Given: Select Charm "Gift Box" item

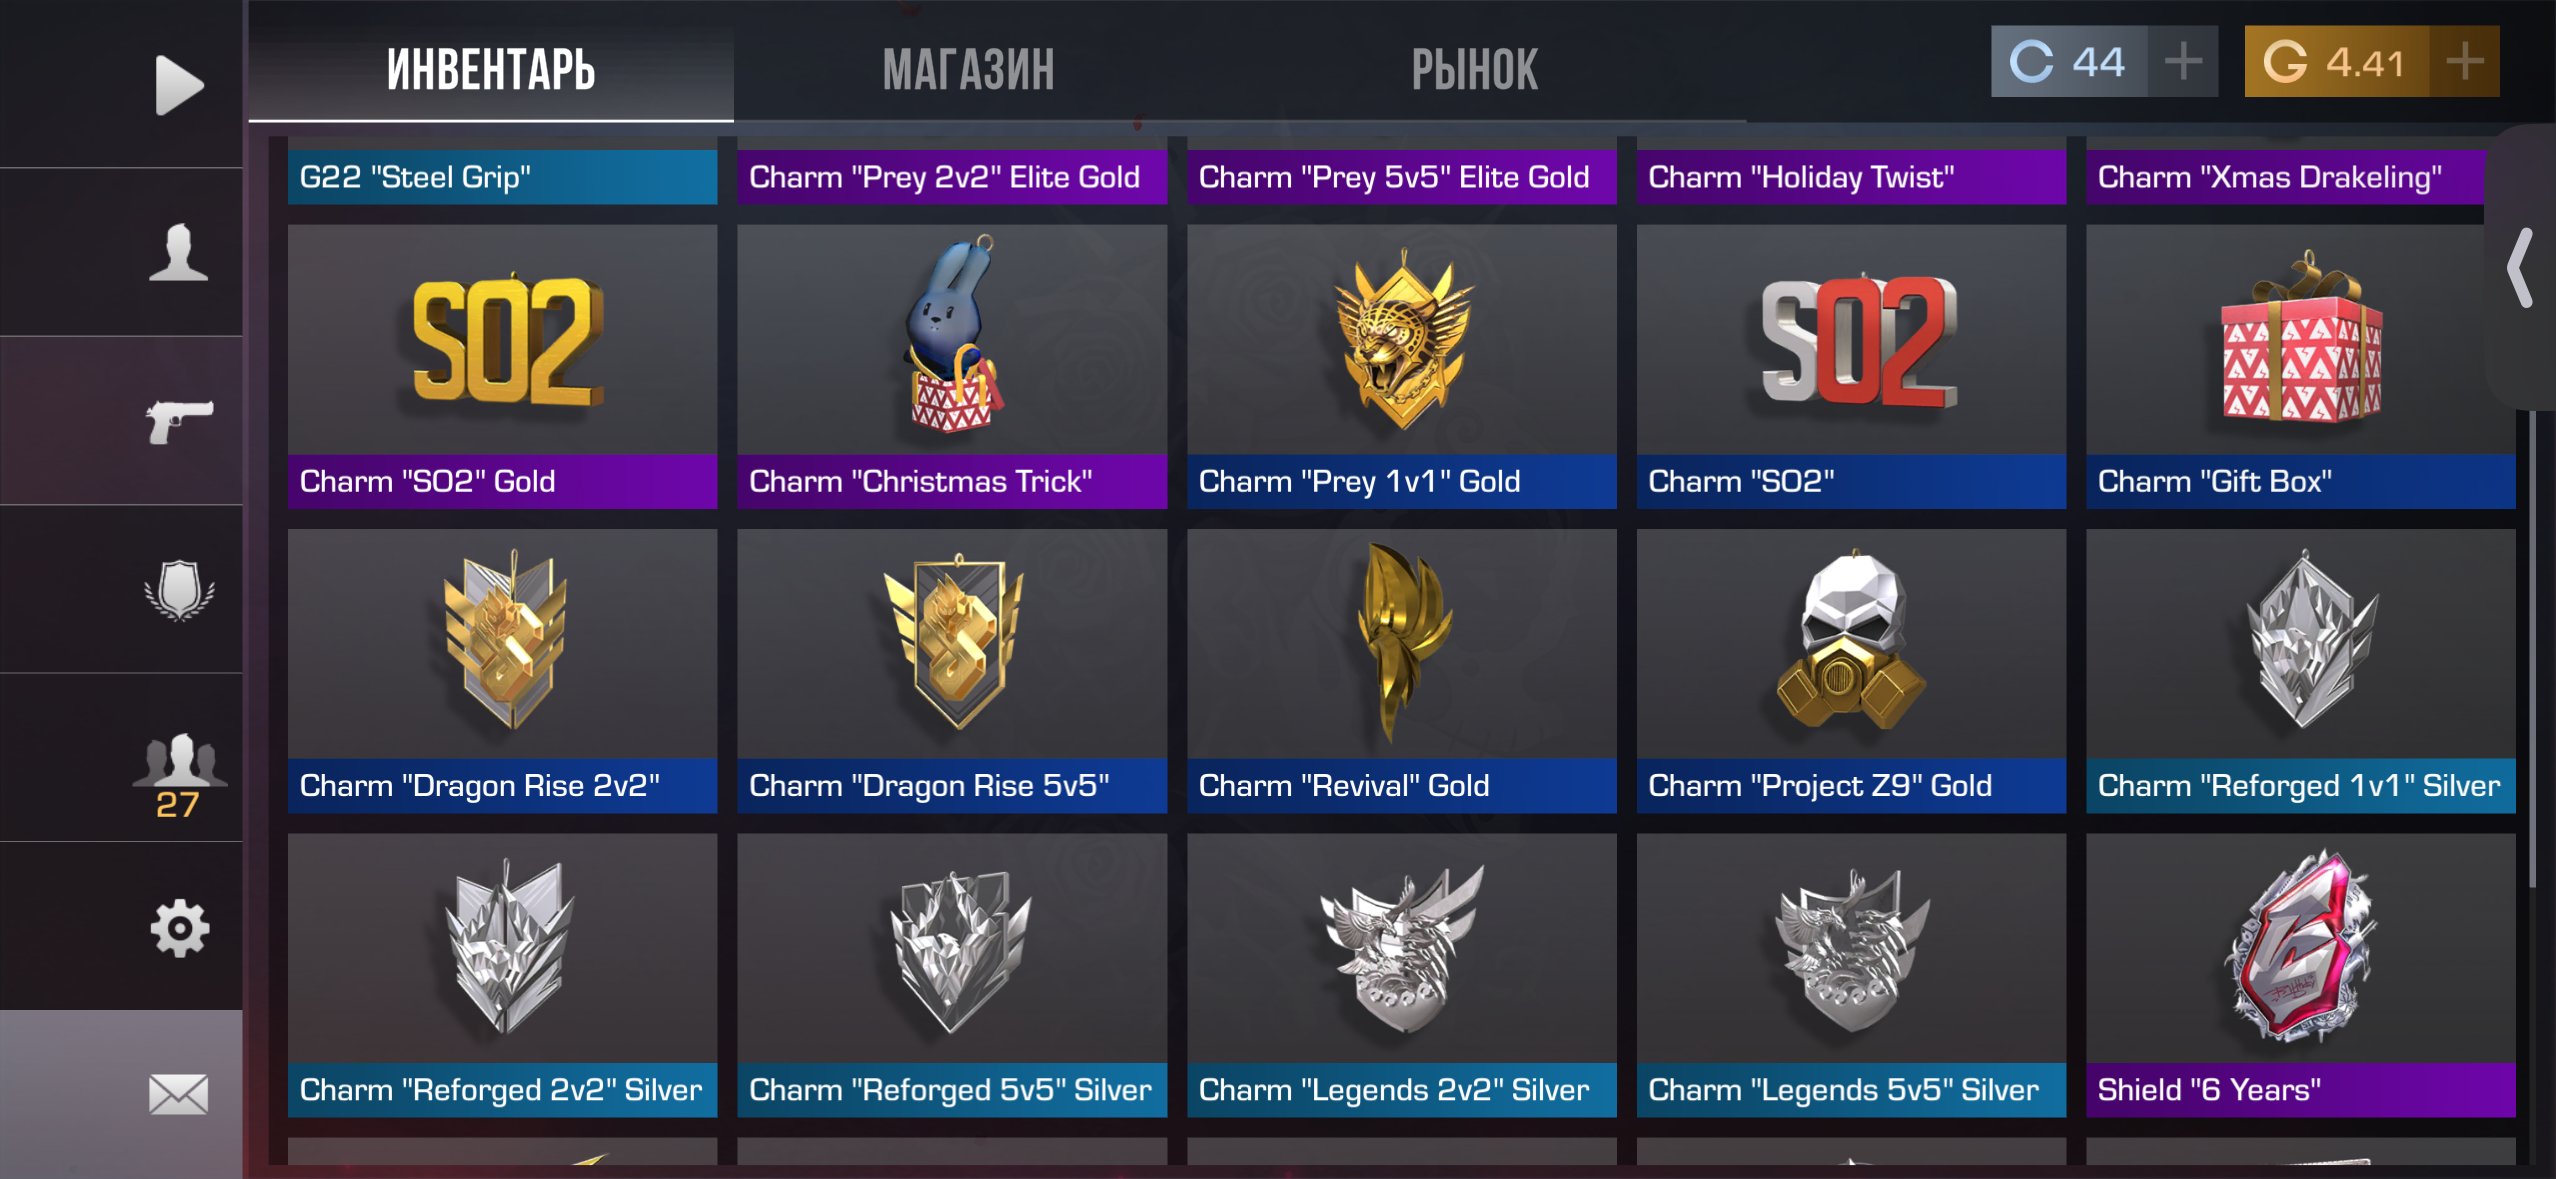Looking at the screenshot, I should 2301,367.
